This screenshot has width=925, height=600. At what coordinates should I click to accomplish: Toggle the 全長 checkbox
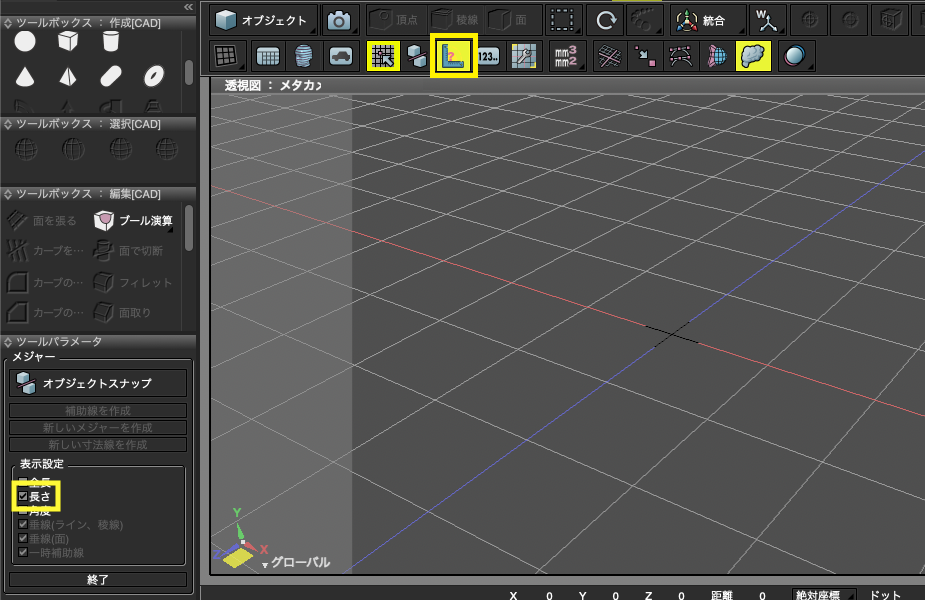tap(23, 481)
